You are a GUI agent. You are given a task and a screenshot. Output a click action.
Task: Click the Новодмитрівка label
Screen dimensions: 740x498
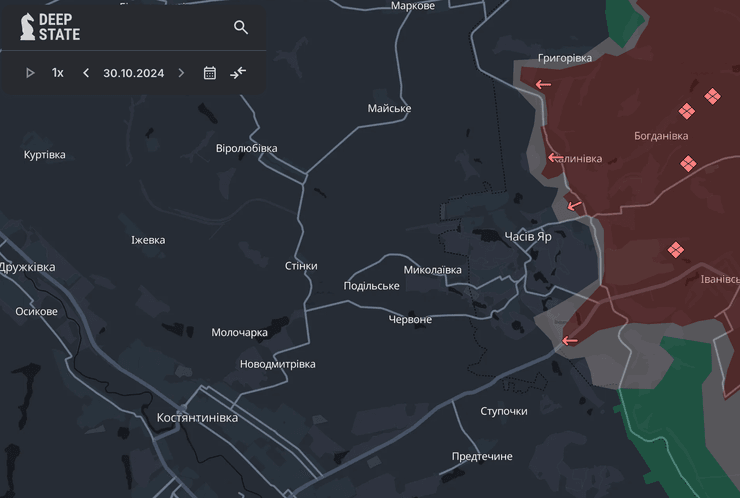pos(278,364)
